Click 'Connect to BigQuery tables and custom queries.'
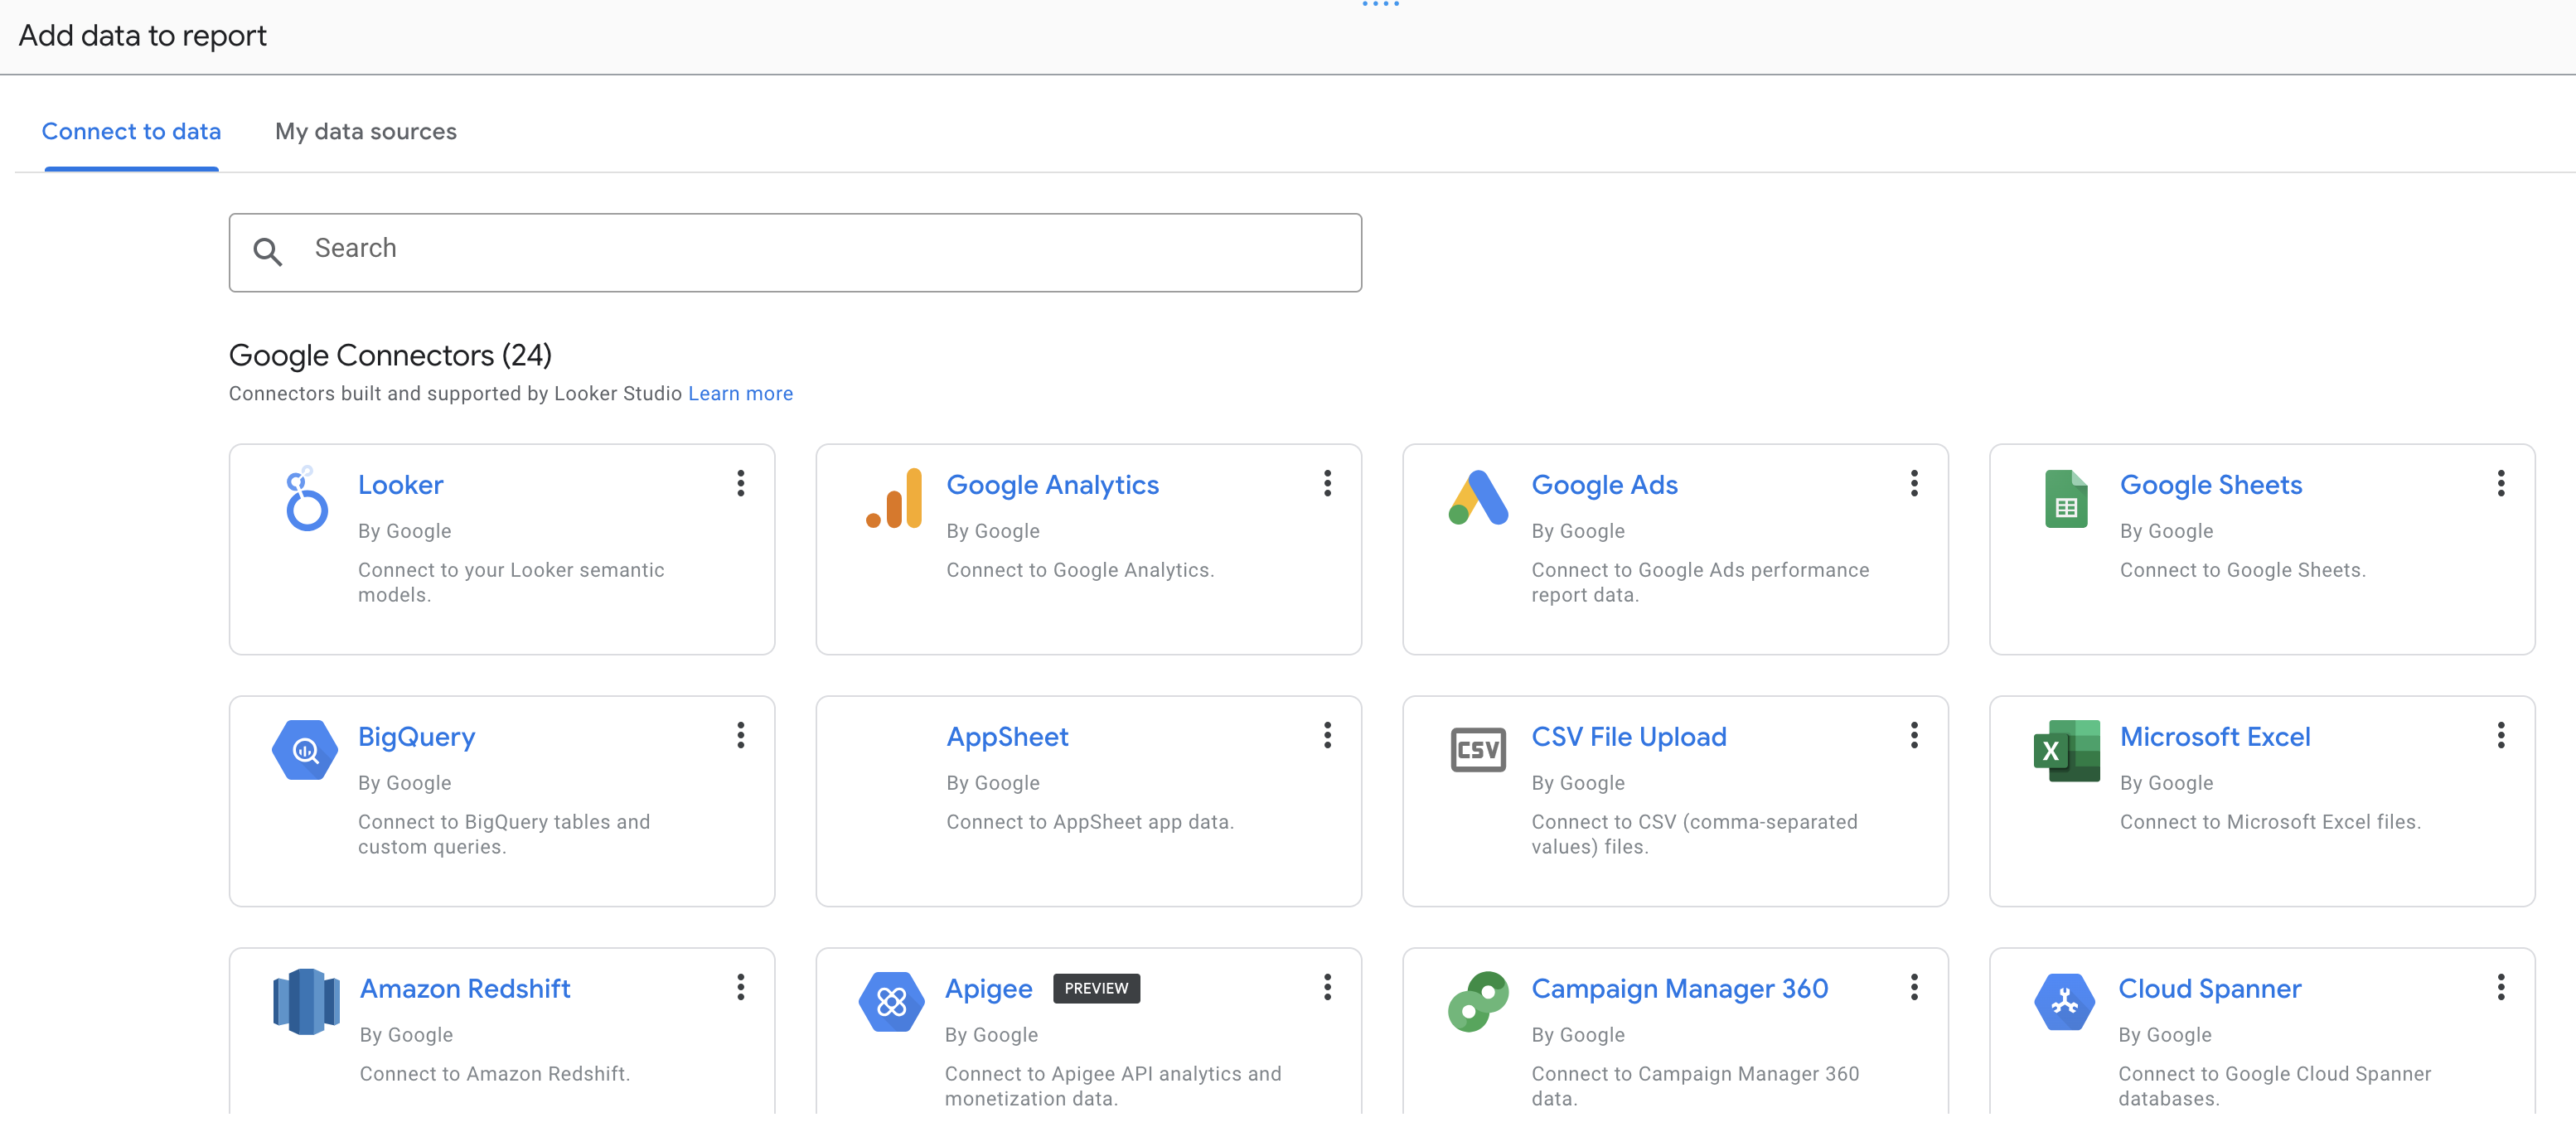The height and width of the screenshot is (1127, 2576). pos(503,834)
